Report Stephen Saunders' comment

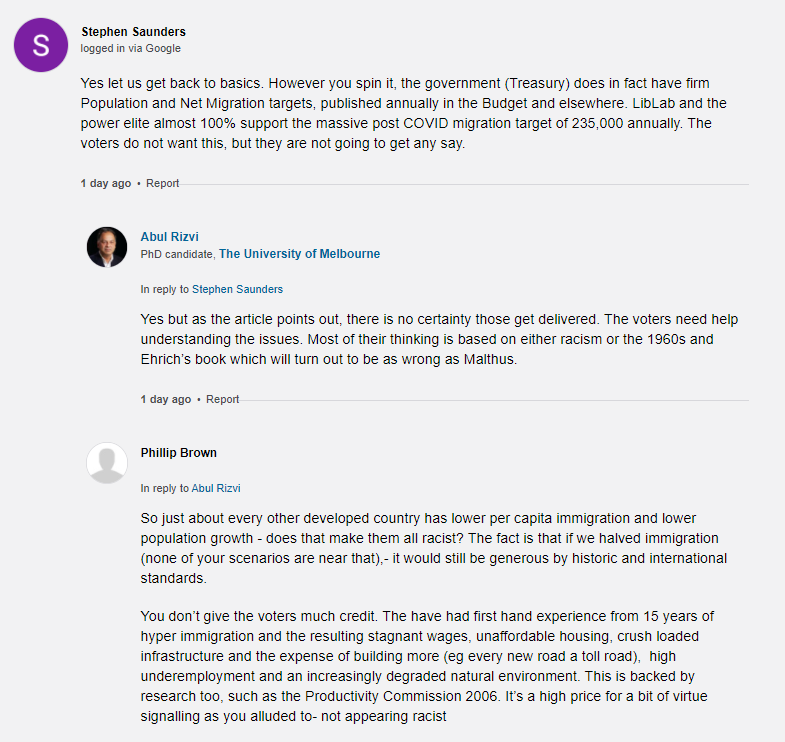pos(163,184)
